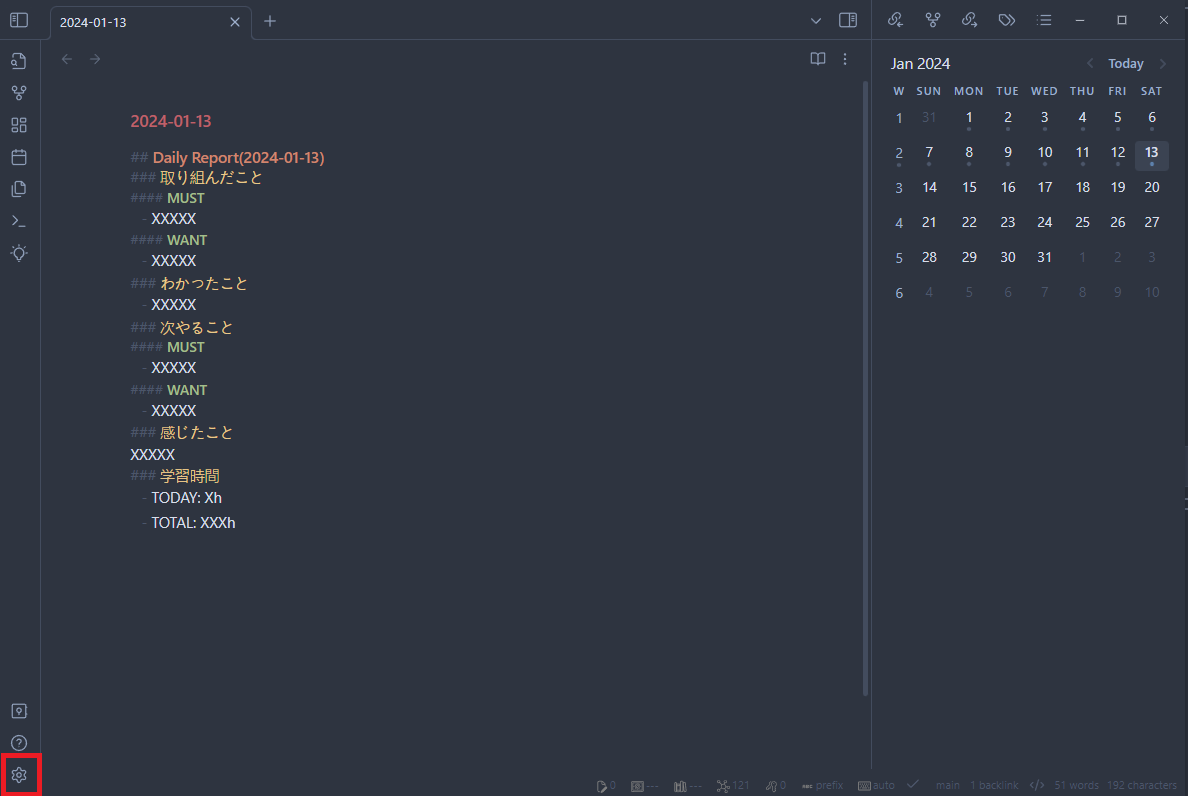Insert template via ribbon files icon
Screen dimensions: 1188x796
coord(19,189)
